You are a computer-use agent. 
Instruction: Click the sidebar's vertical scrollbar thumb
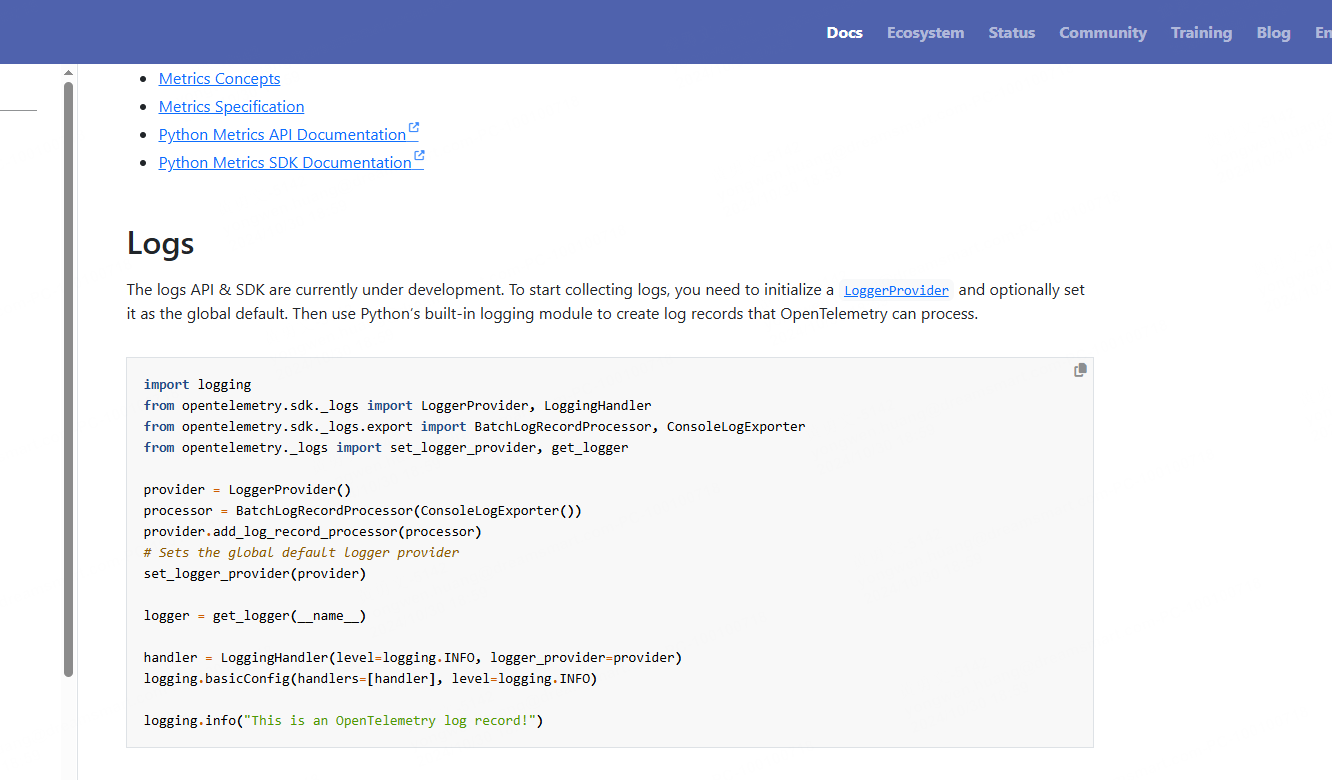coord(68,380)
